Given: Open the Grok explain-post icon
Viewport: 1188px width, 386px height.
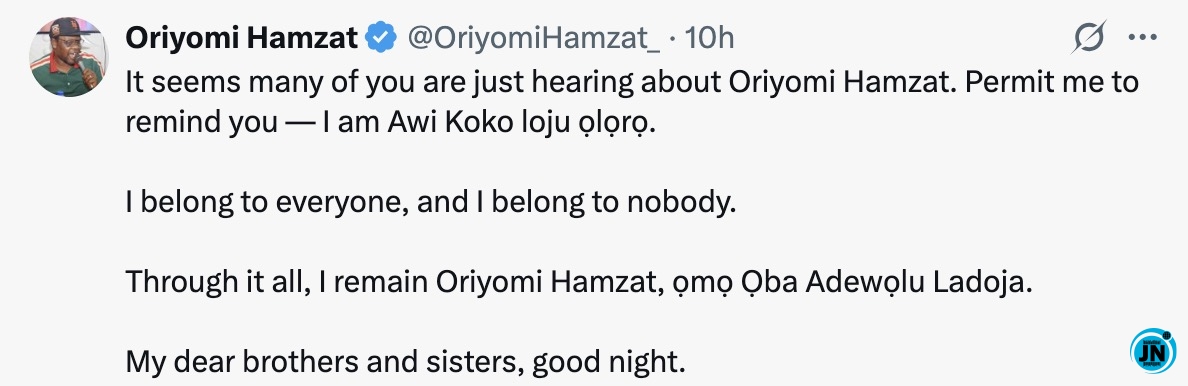Looking at the screenshot, I should (x=1089, y=36).
